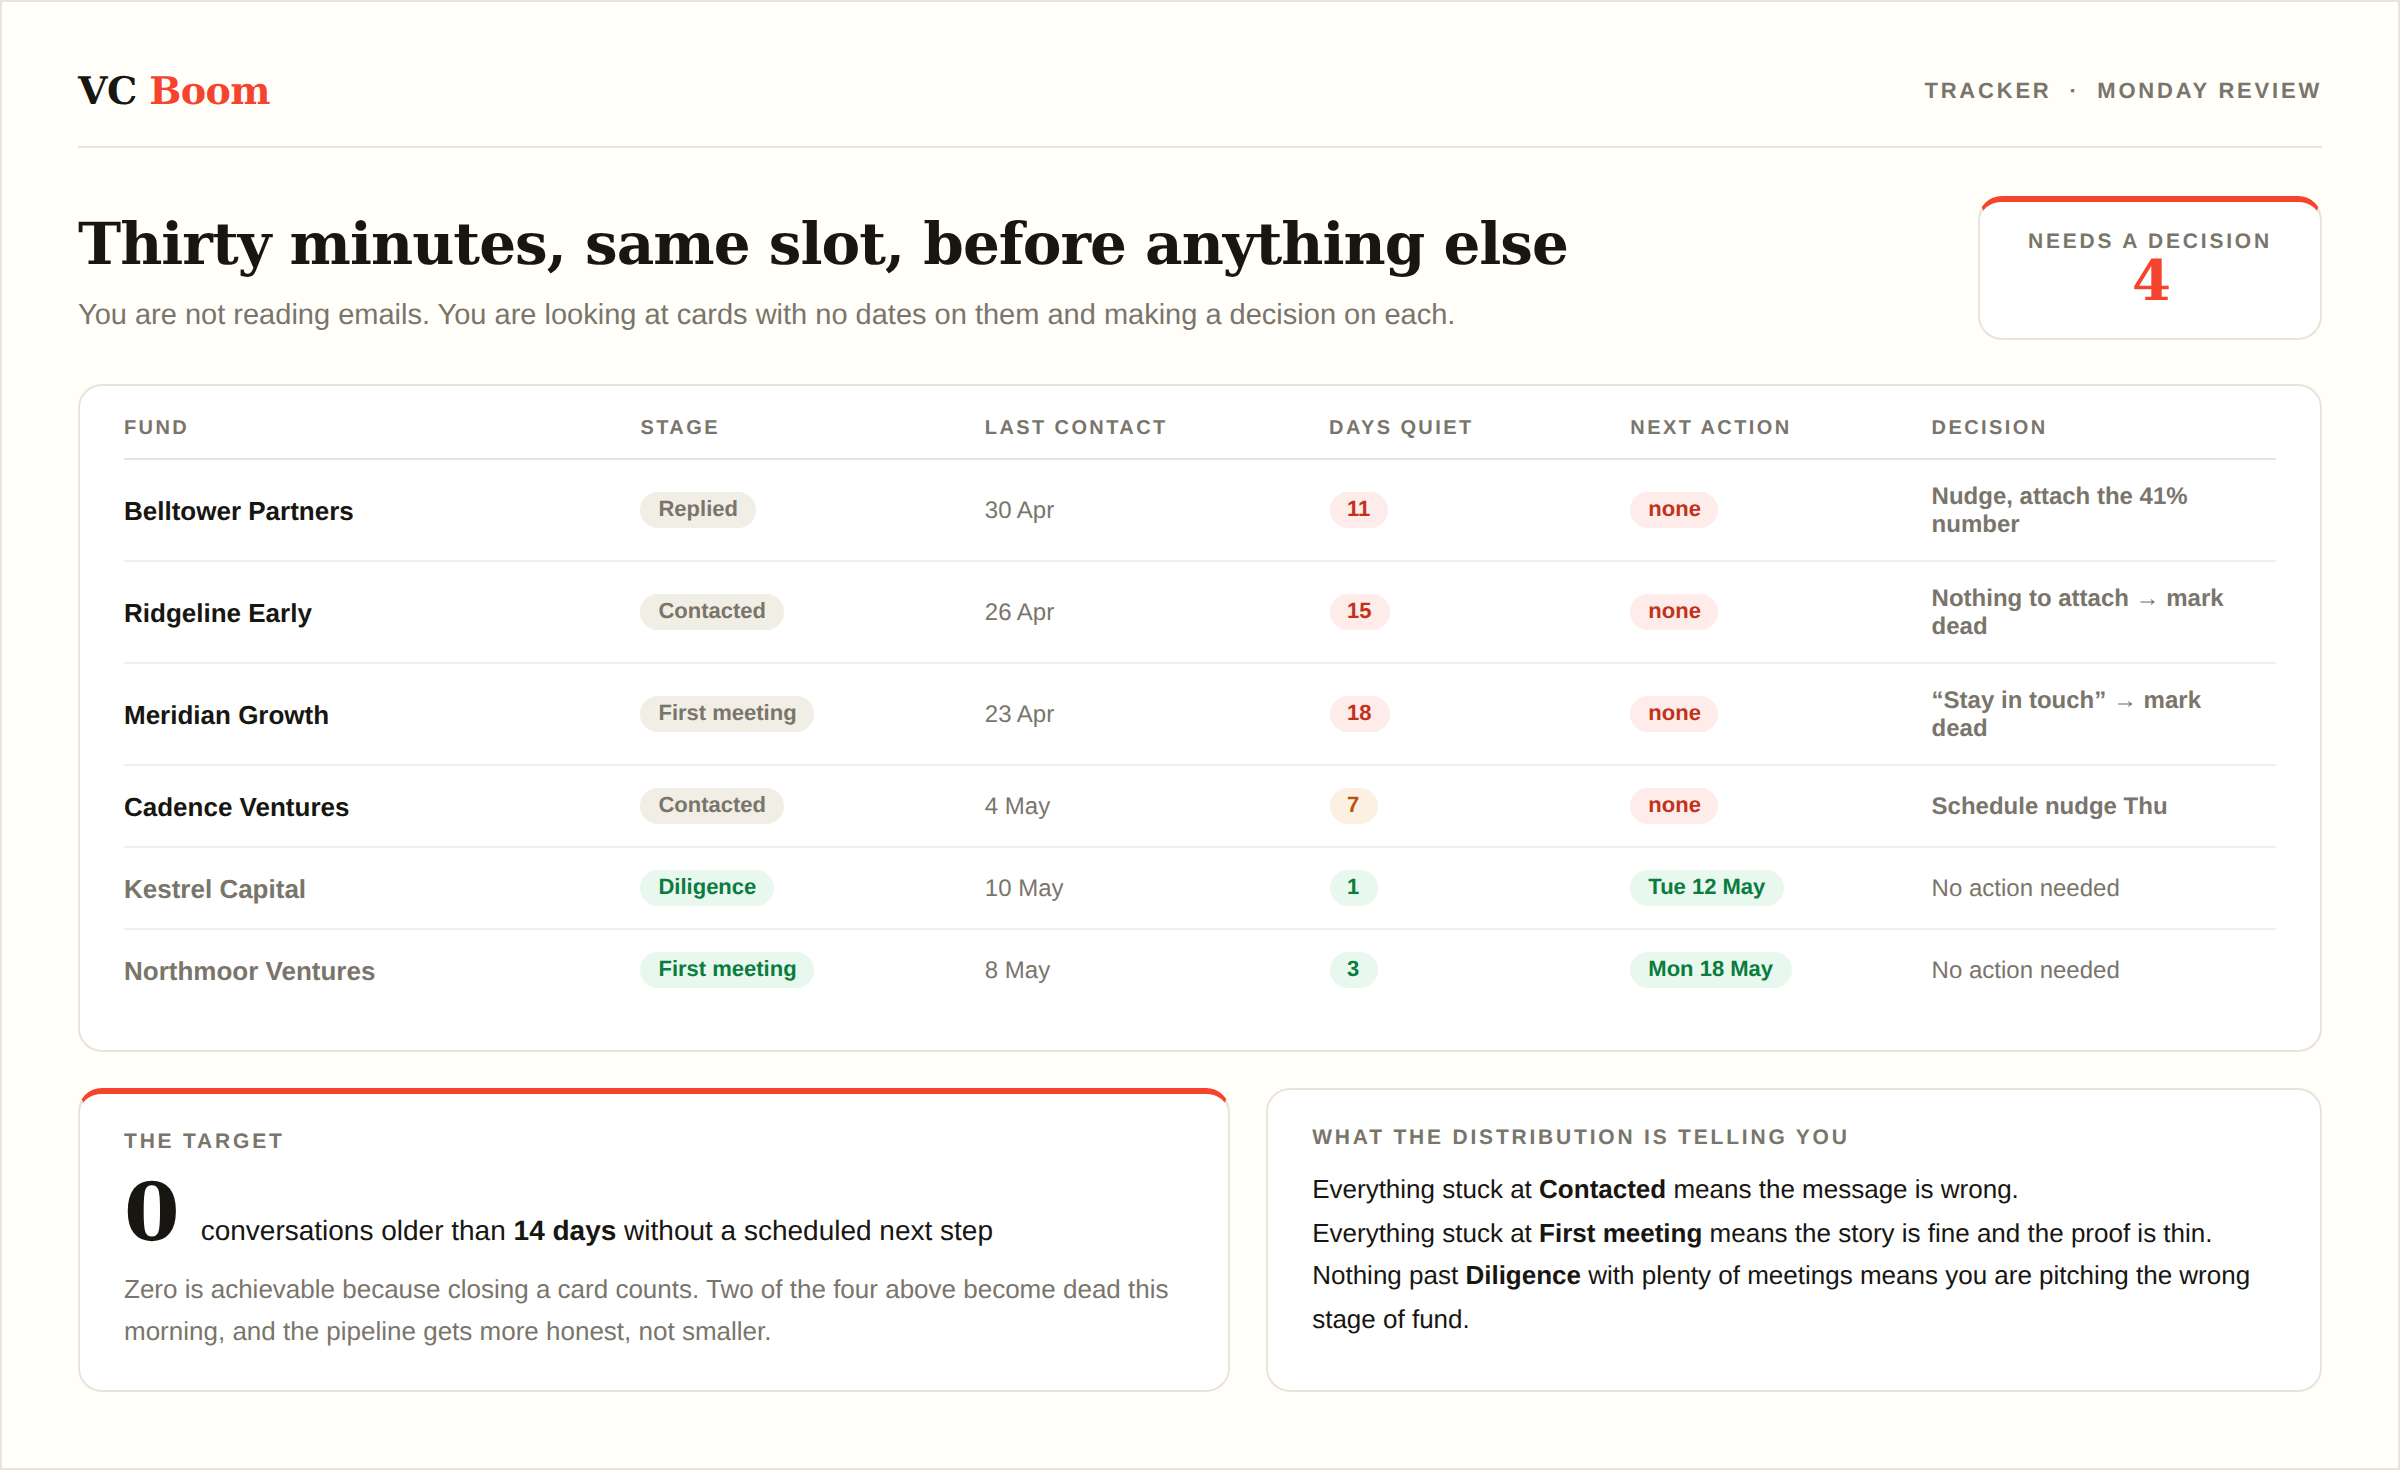The image size is (2400, 1470).
Task: Open the Belltower Partners row
Action: 1199,510
